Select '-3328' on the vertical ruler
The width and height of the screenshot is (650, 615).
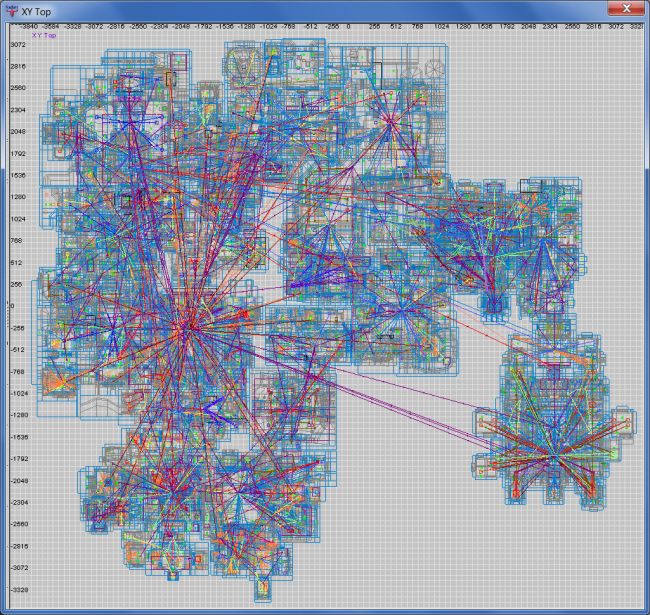point(19,590)
